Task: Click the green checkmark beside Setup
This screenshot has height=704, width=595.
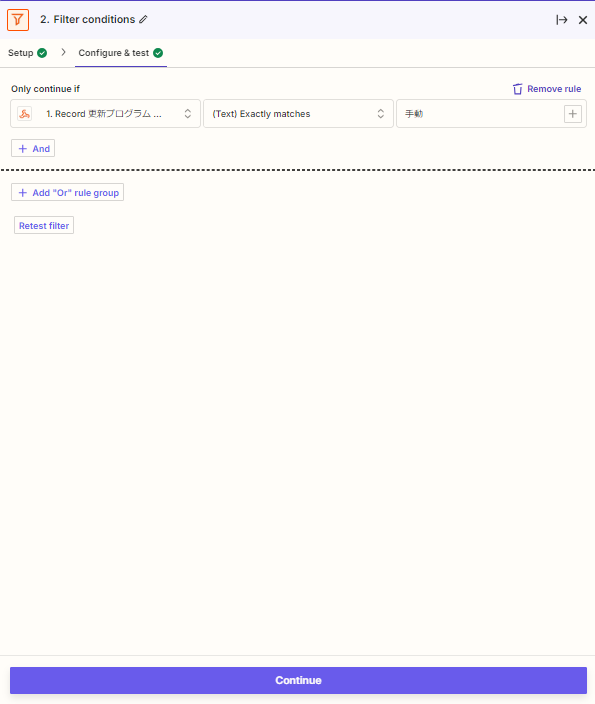Action: [42, 53]
